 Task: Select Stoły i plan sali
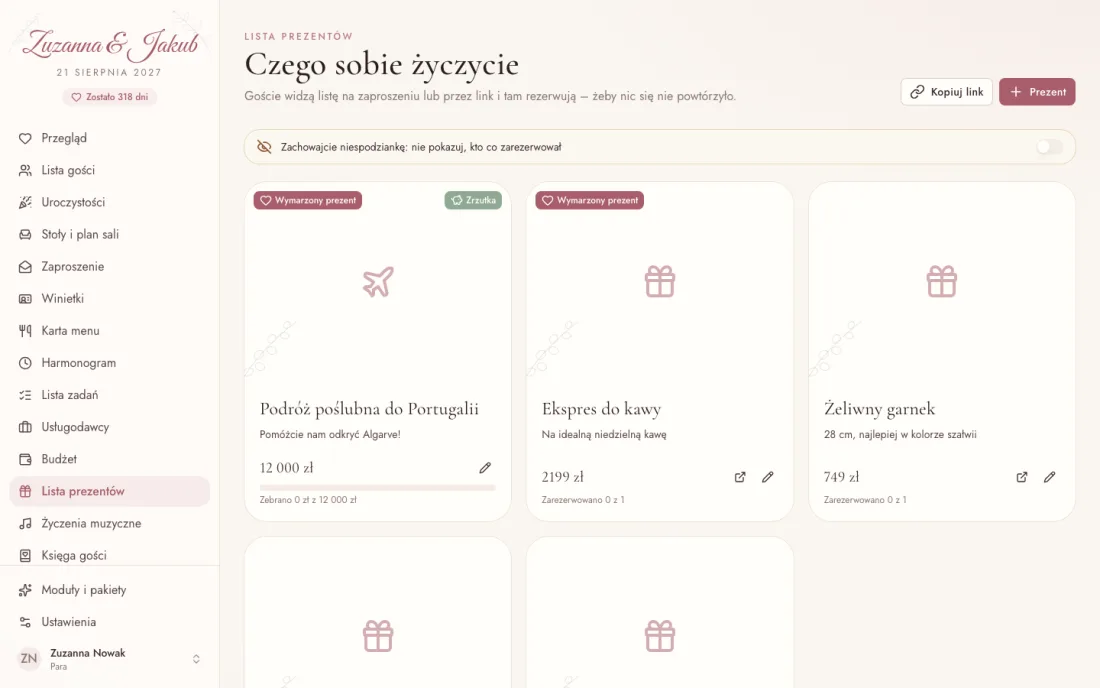pyautogui.click(x=109, y=234)
